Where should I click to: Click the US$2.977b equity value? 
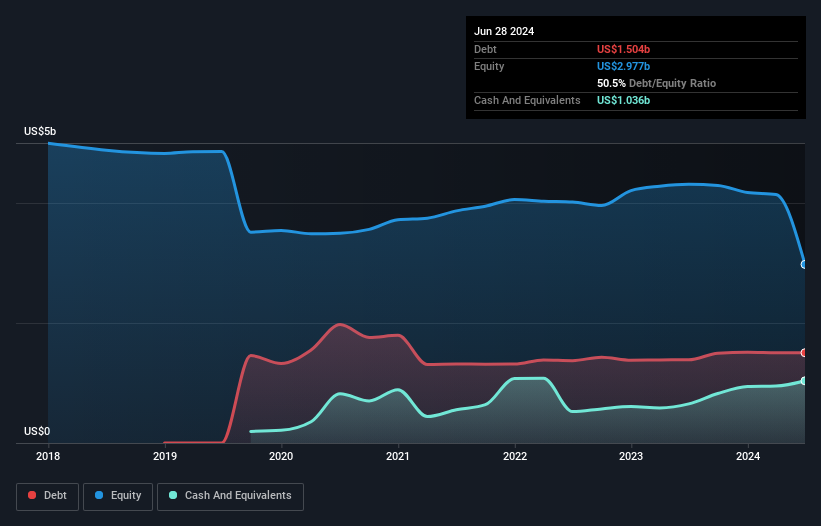[623, 66]
